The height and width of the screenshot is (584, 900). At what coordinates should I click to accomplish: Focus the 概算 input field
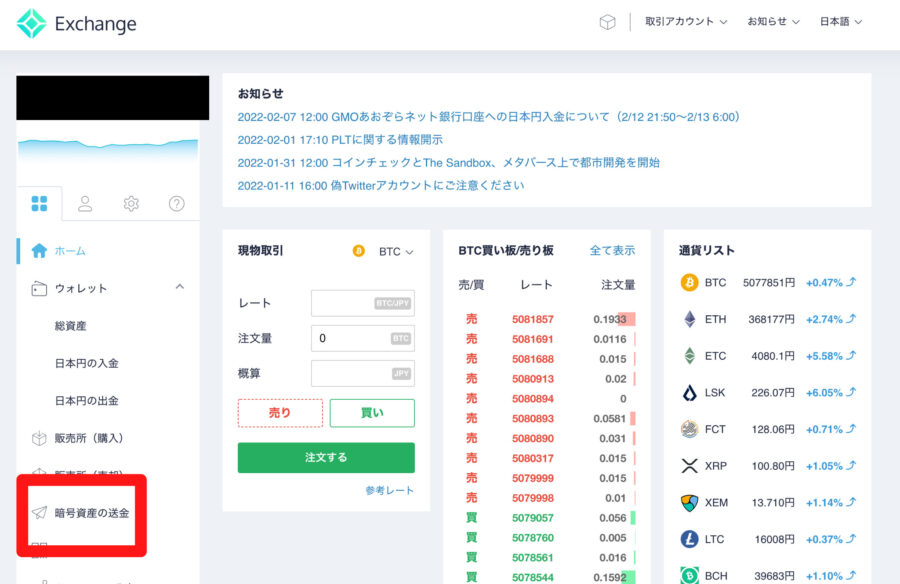(x=363, y=373)
